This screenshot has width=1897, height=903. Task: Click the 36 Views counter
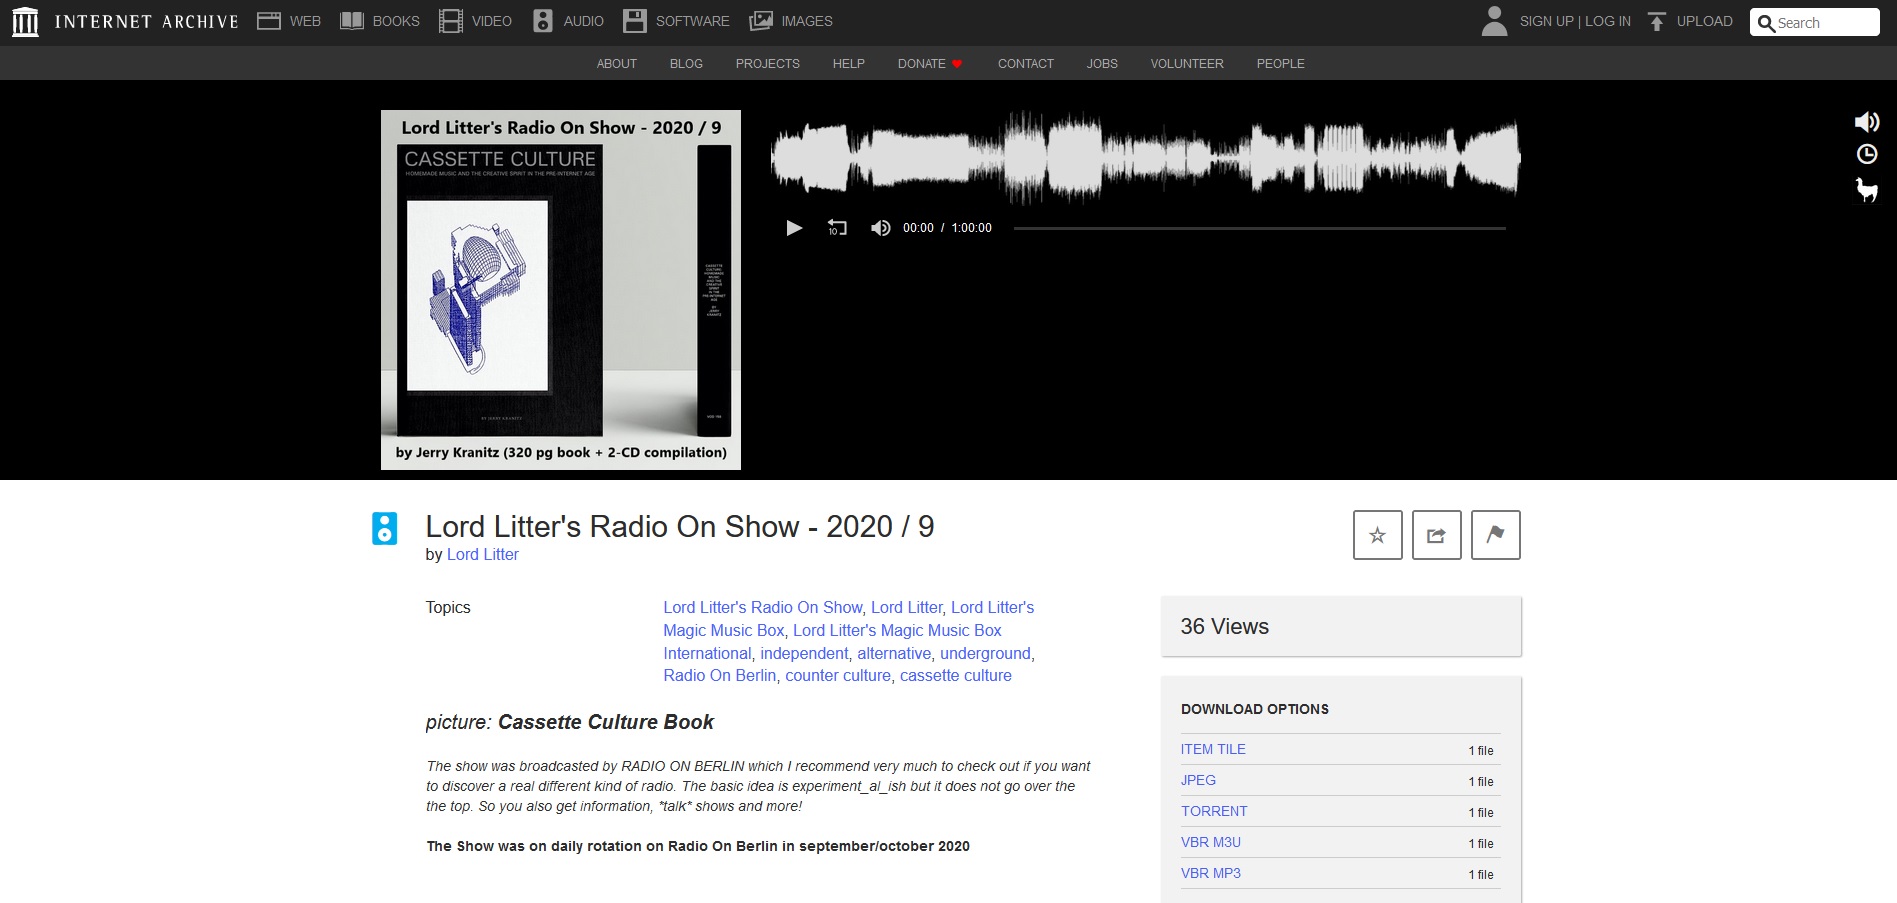click(1225, 627)
